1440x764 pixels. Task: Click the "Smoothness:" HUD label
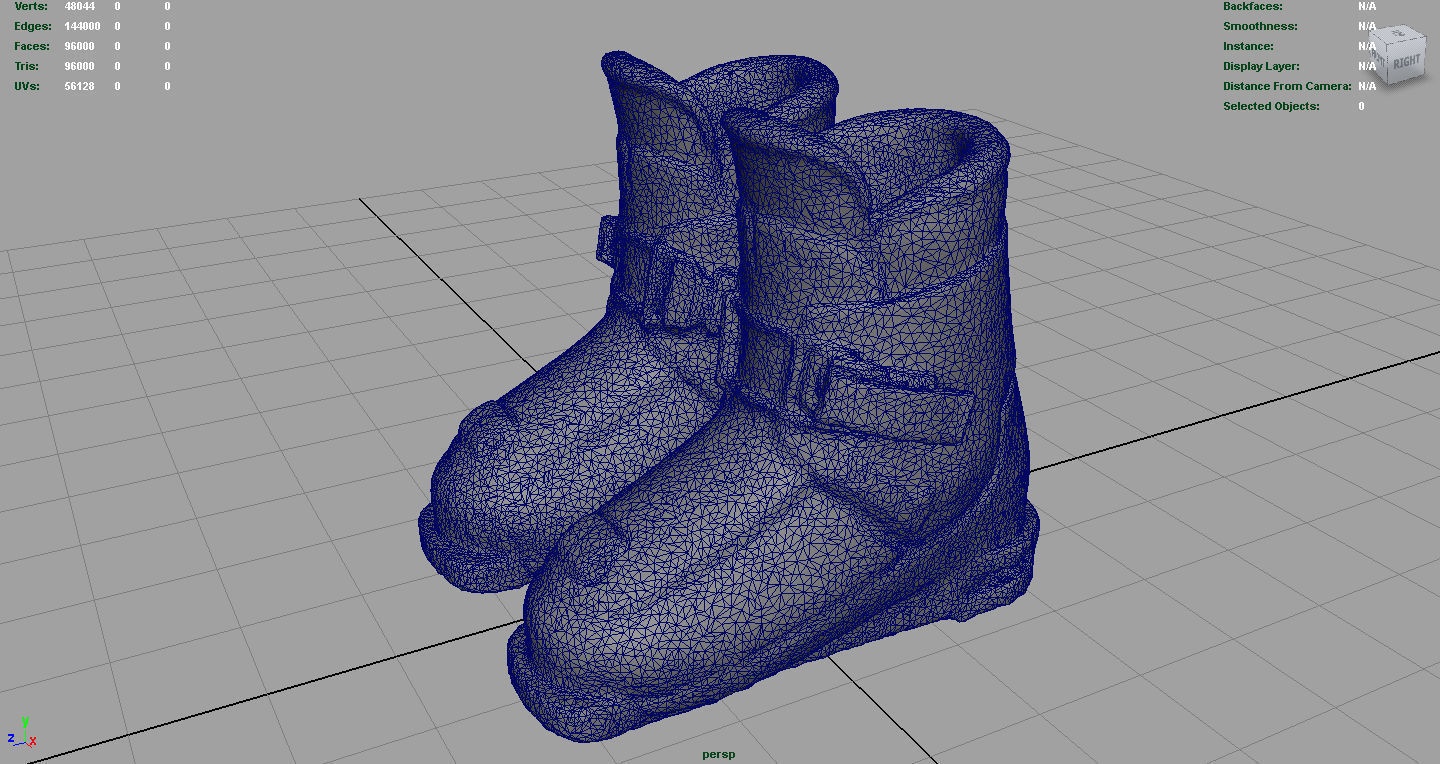click(1260, 26)
